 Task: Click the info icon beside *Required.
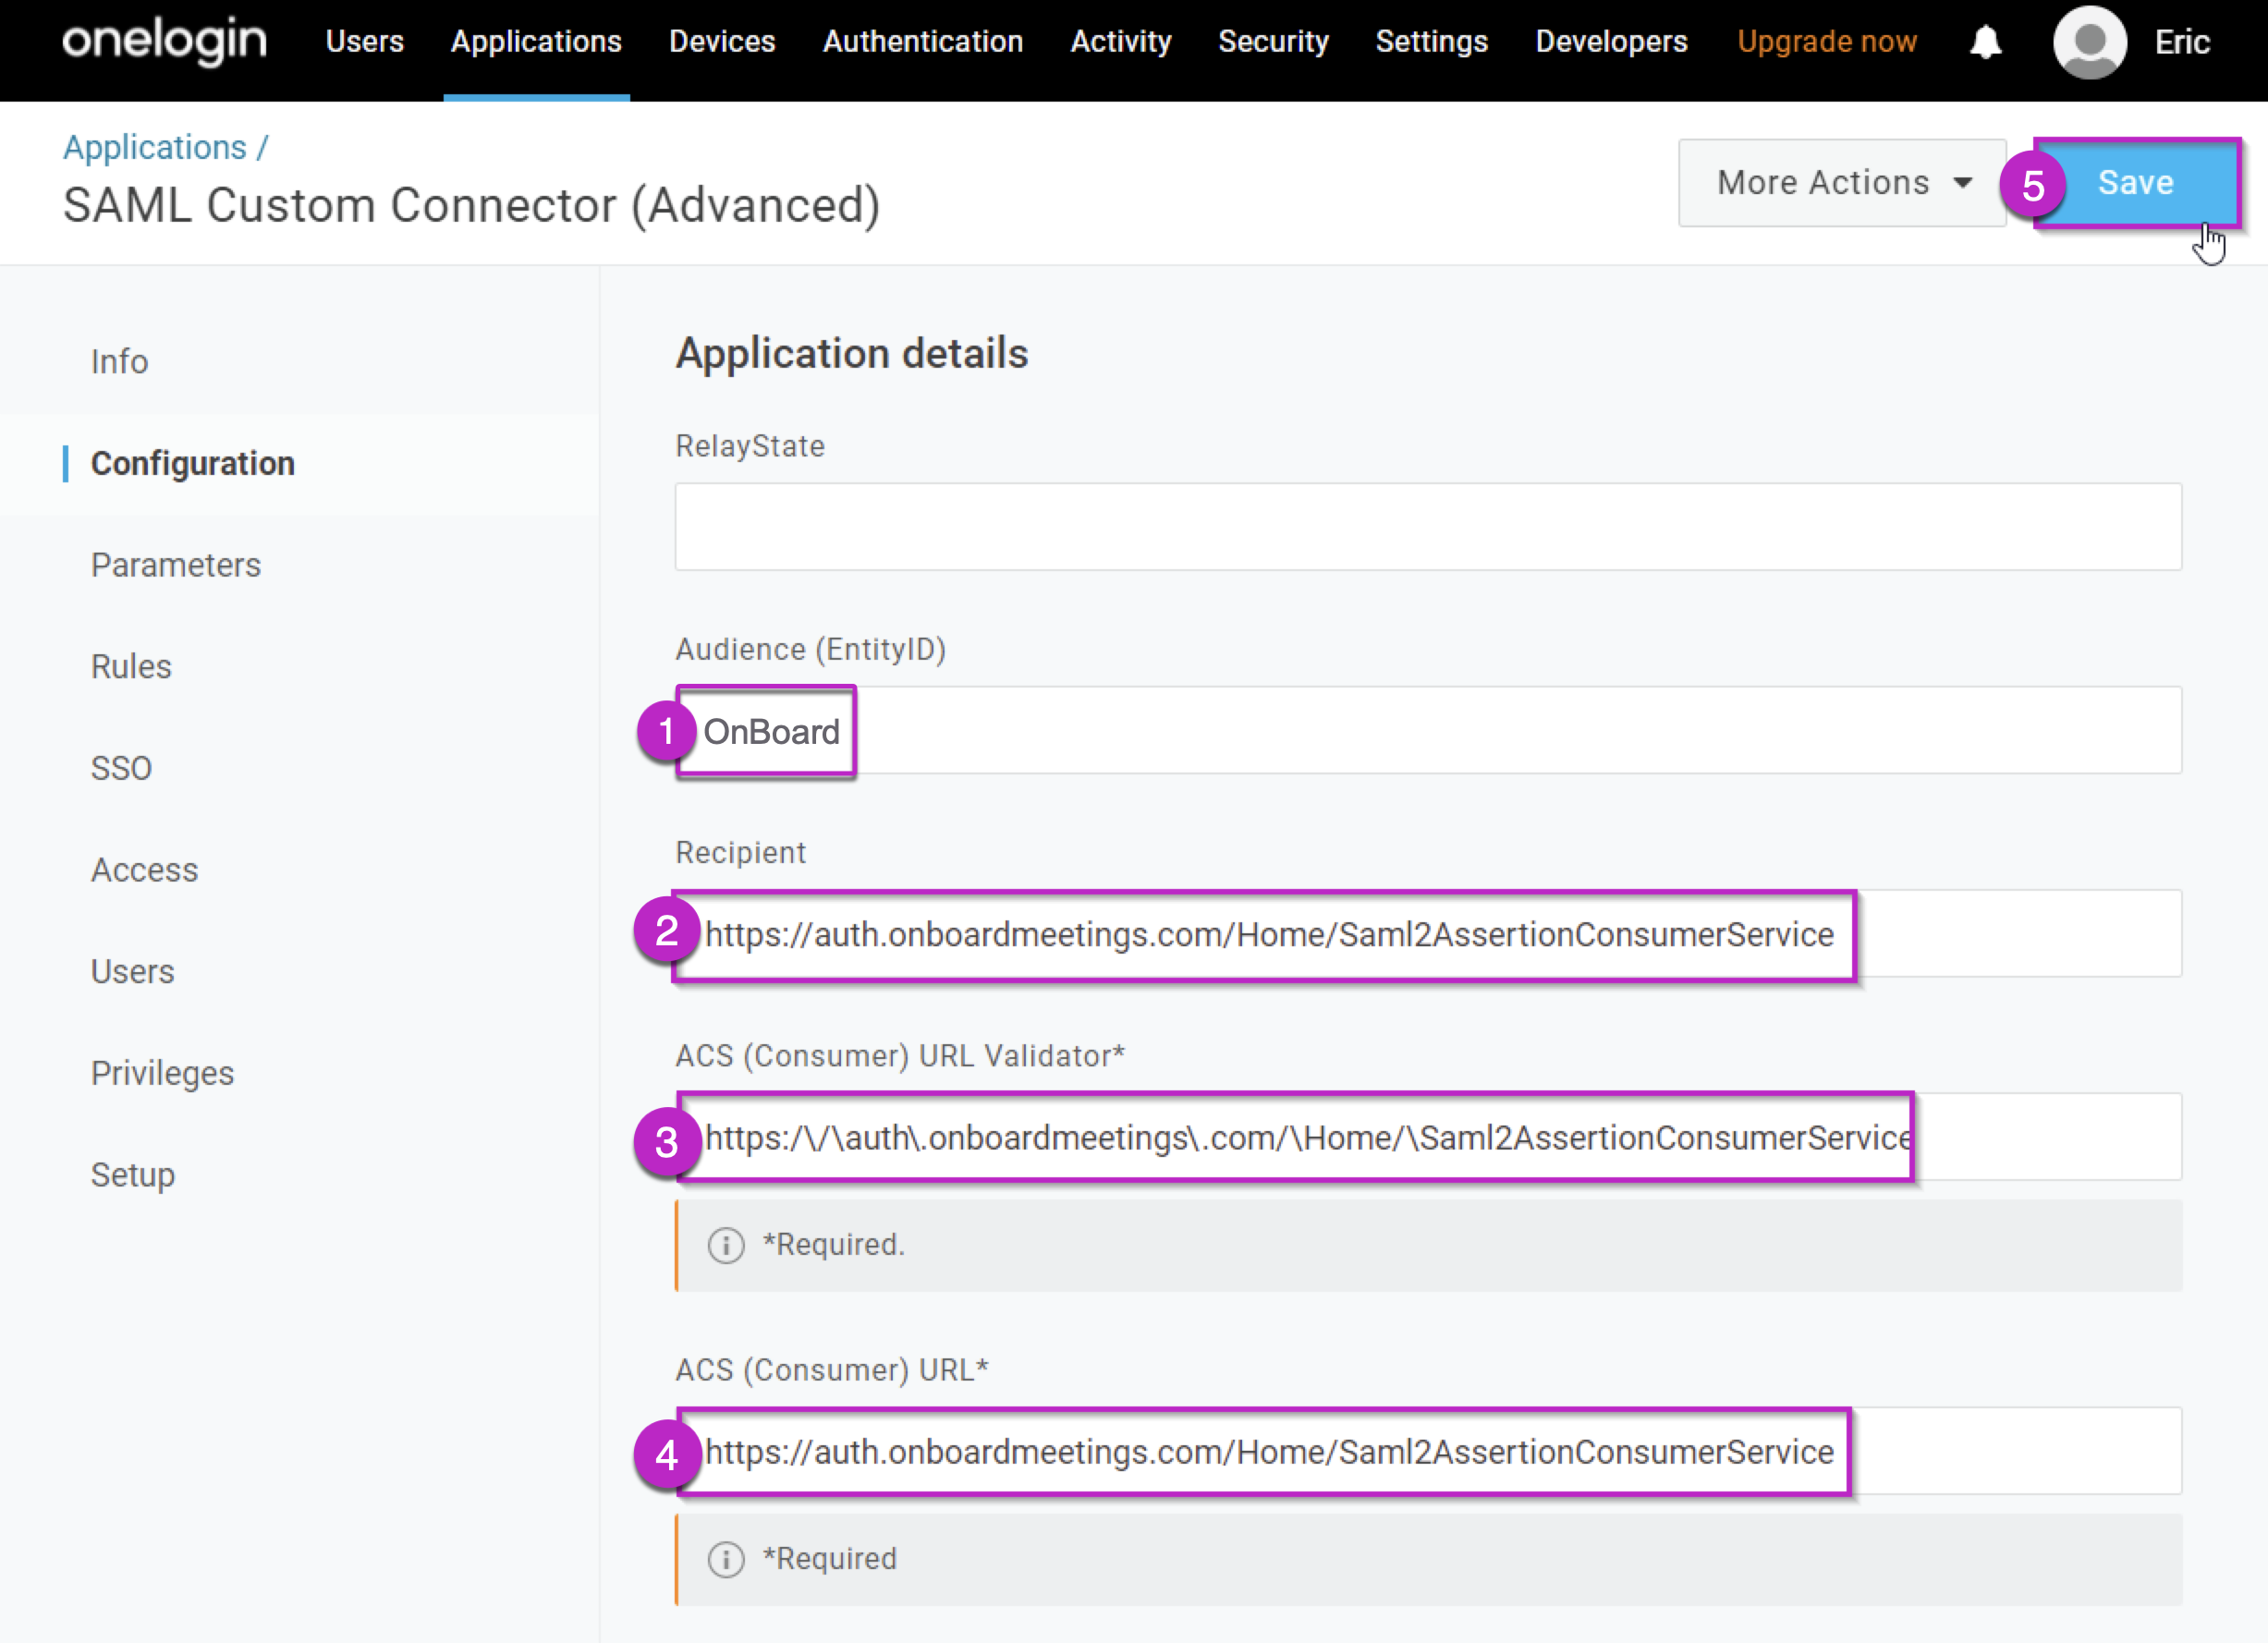coord(726,1245)
